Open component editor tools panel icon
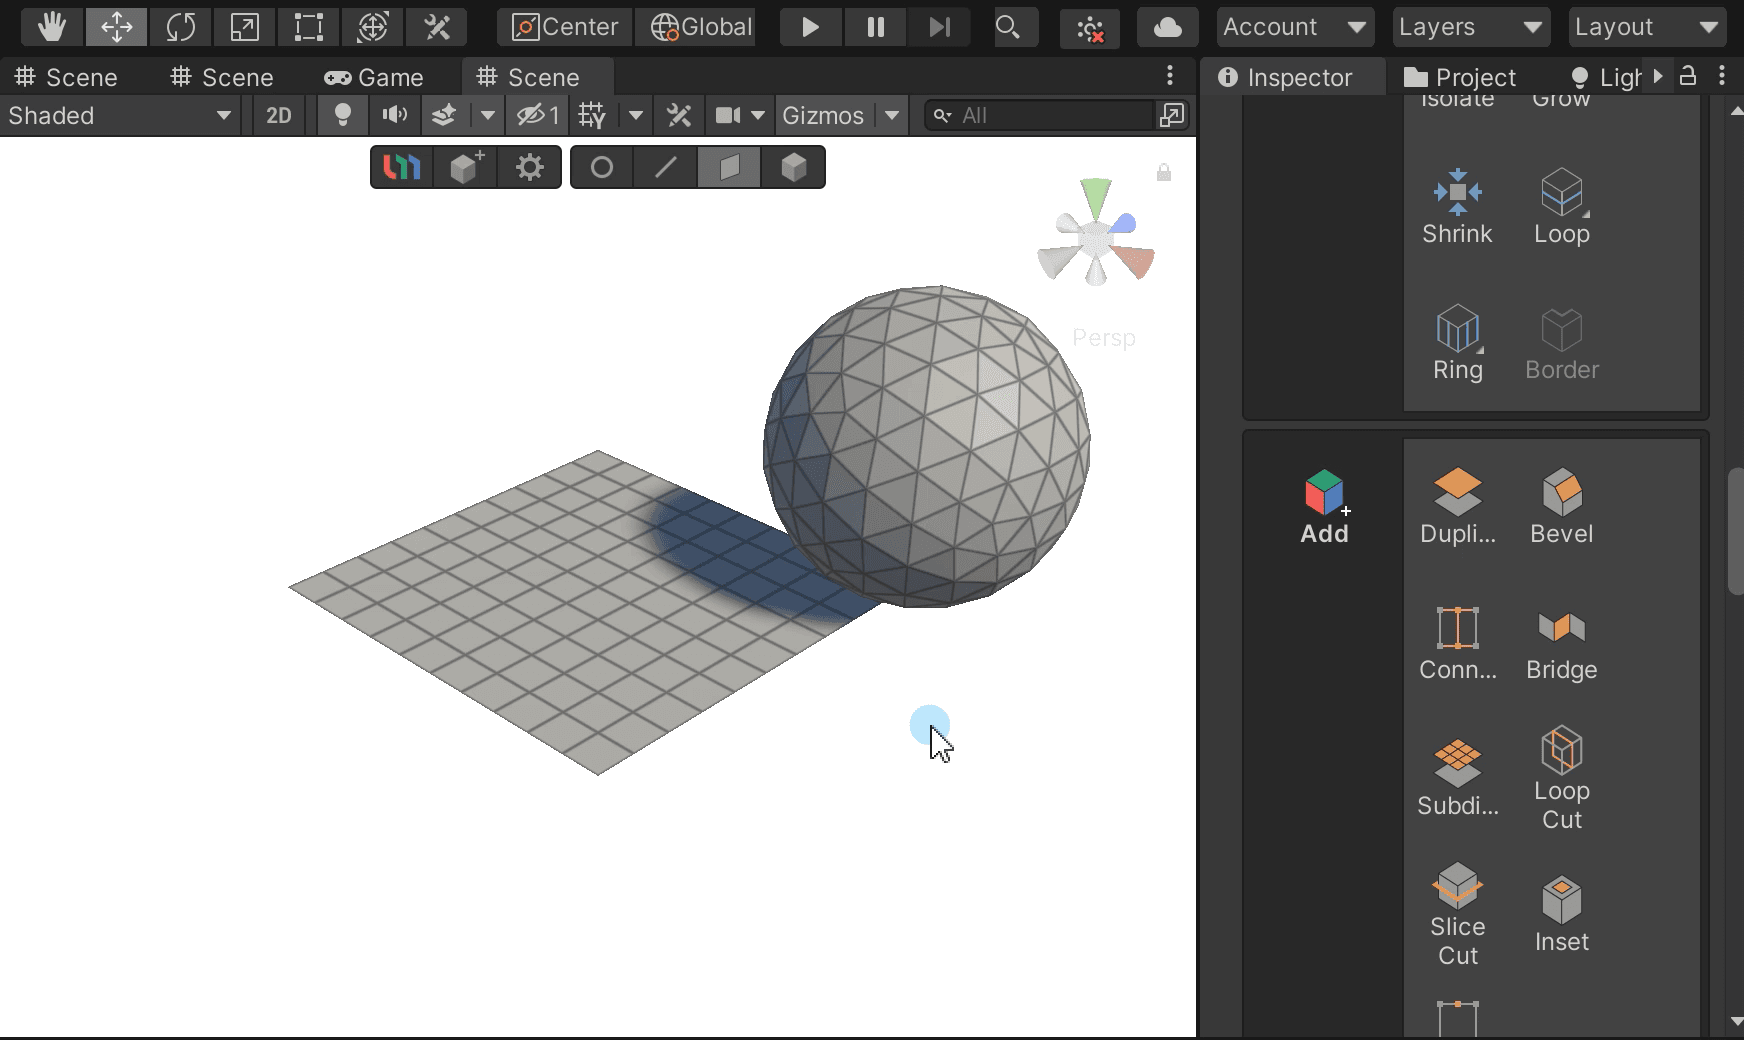Image resolution: width=1744 pixels, height=1040 pixels. (x=679, y=115)
